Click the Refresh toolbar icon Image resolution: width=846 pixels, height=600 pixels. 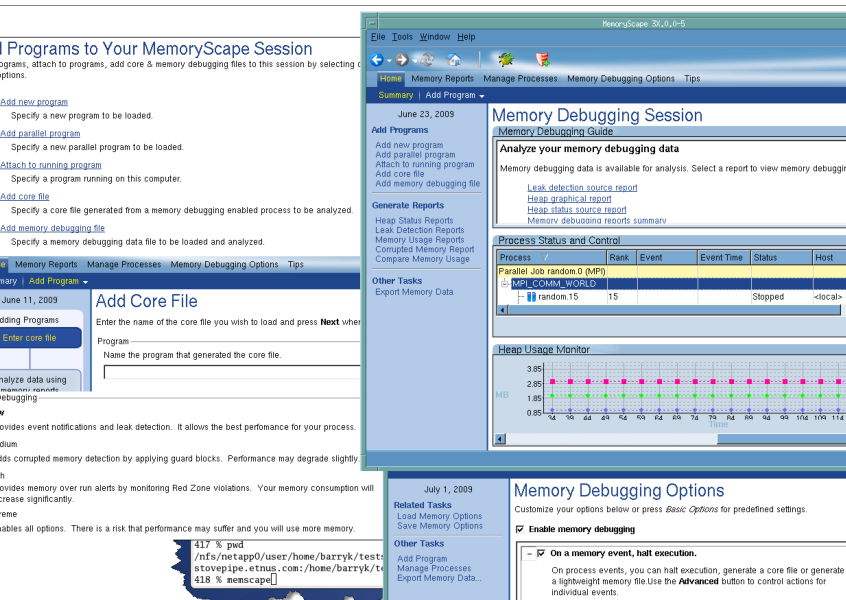[425, 60]
